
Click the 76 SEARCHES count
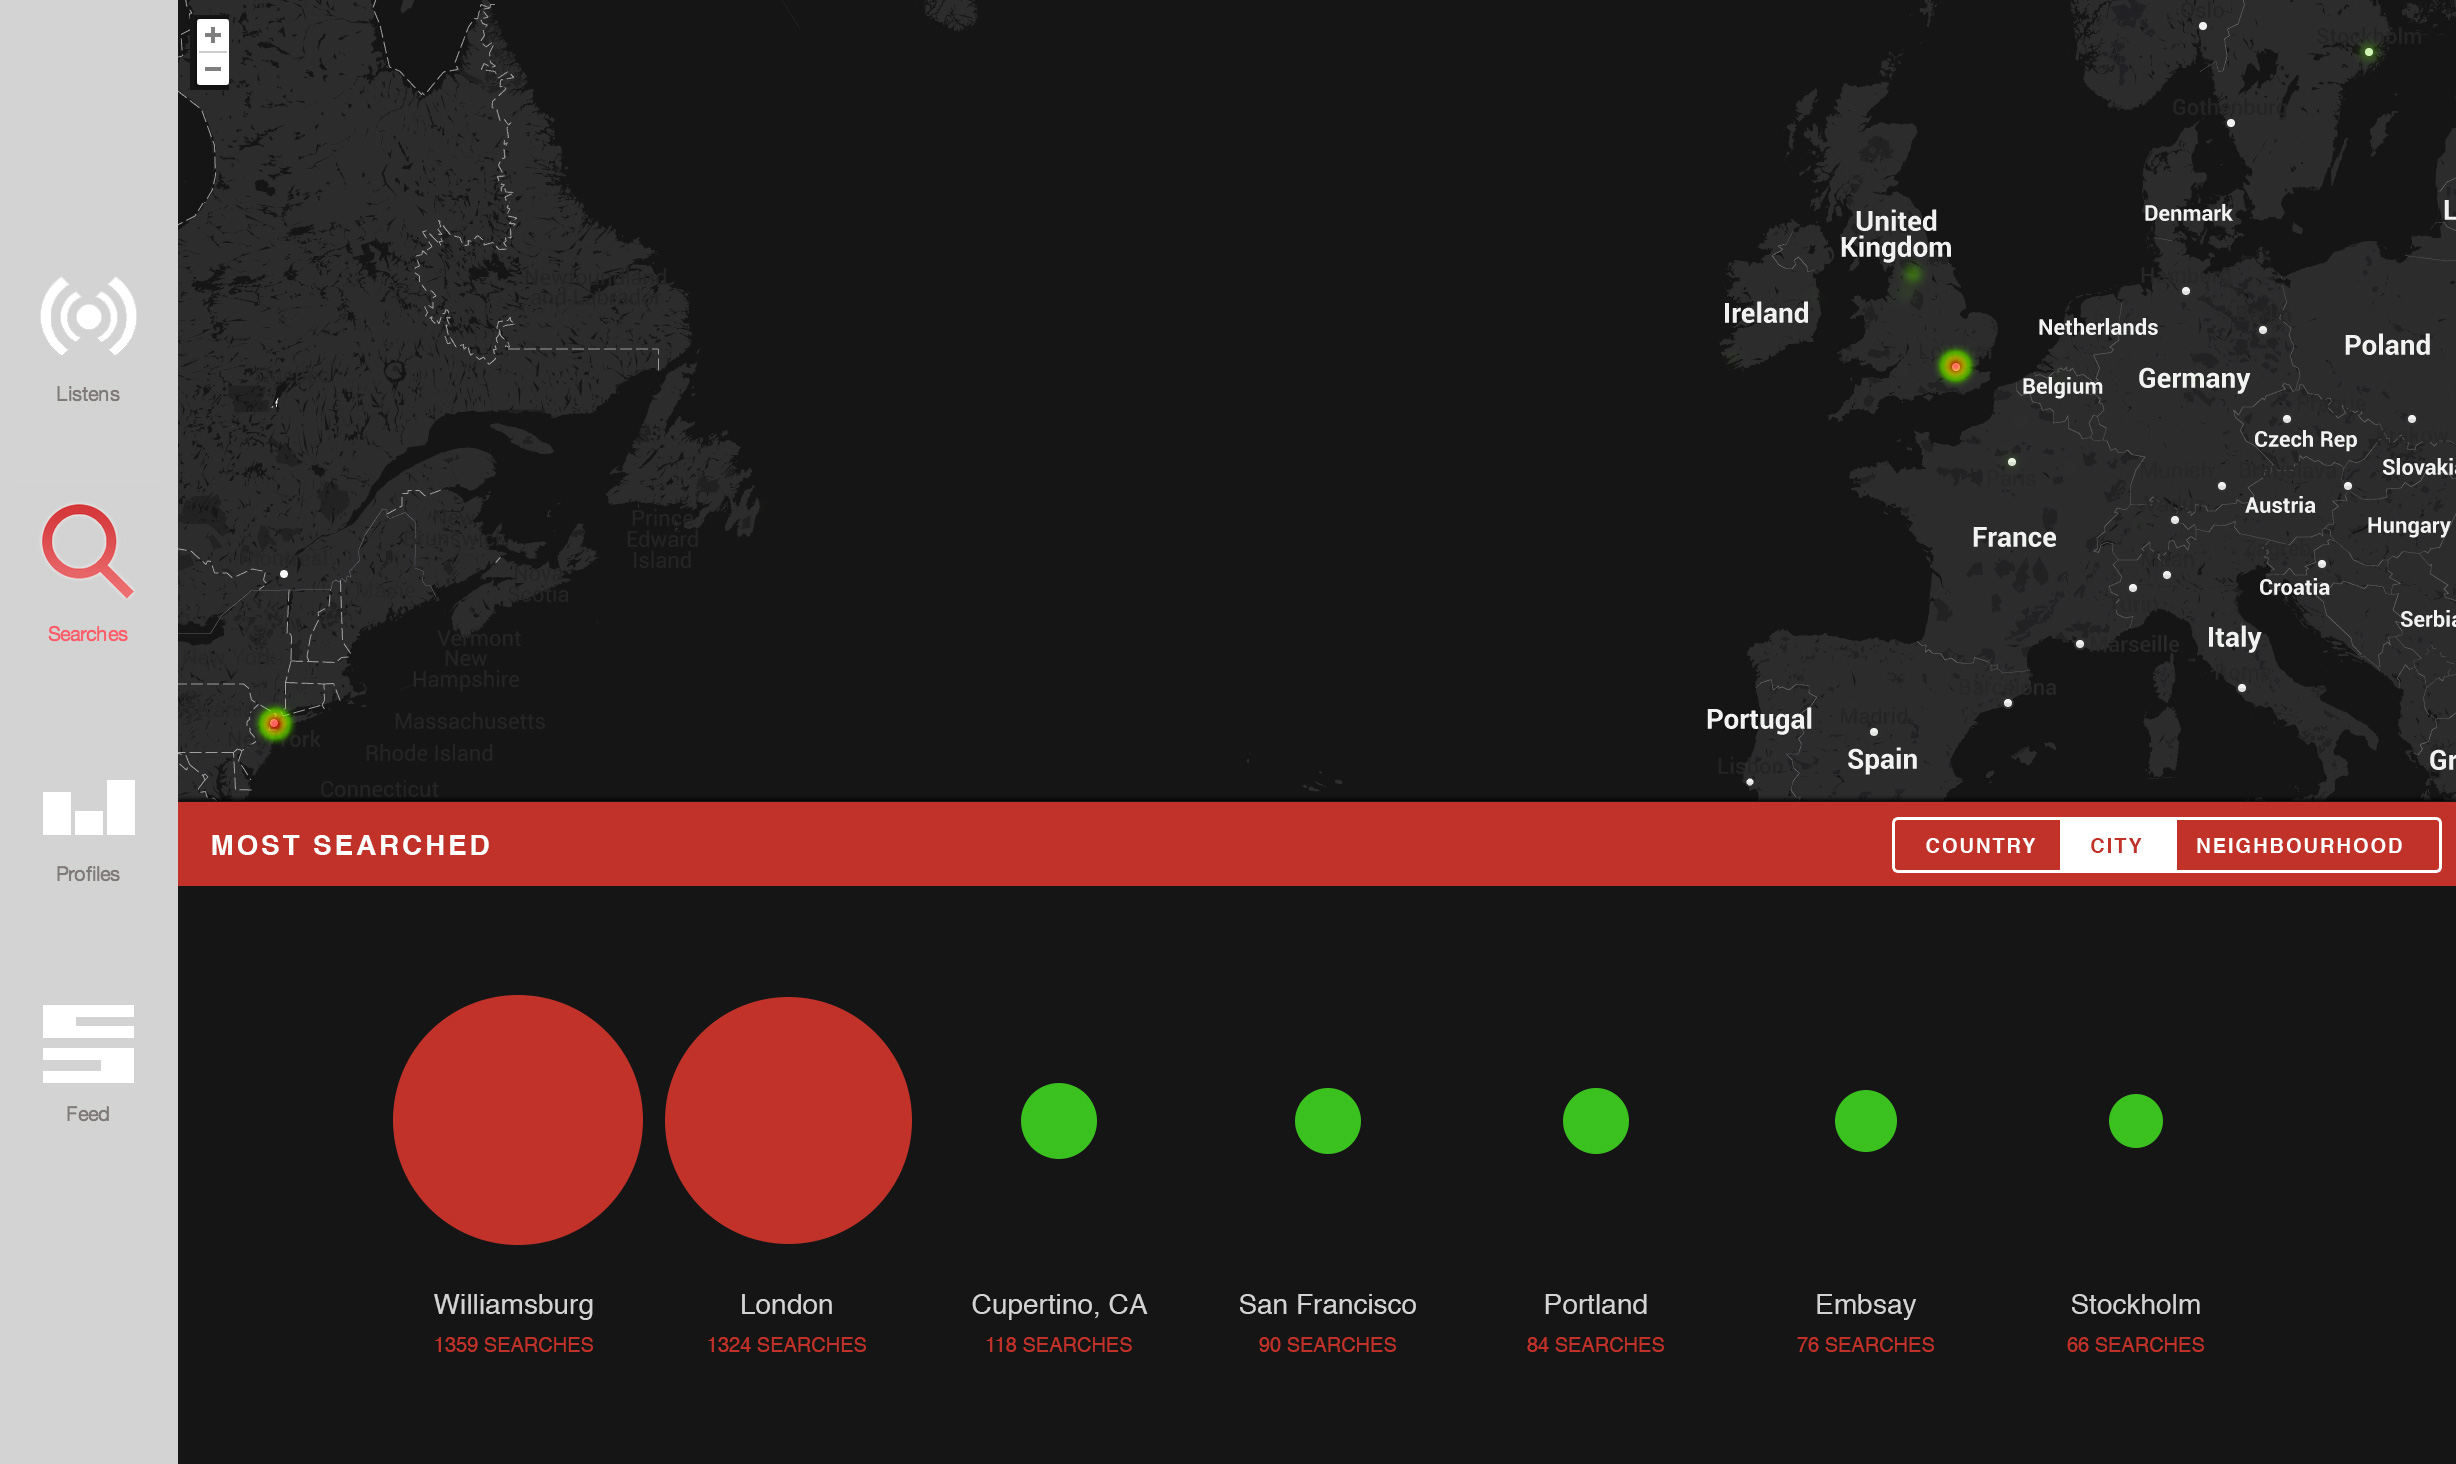(x=1866, y=1345)
